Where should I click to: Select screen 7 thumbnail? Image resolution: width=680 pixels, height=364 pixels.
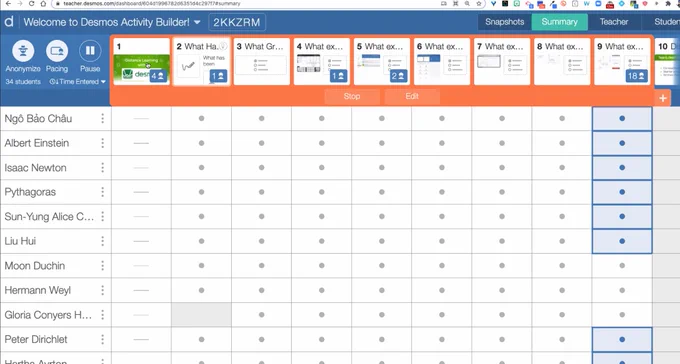[x=502, y=61]
